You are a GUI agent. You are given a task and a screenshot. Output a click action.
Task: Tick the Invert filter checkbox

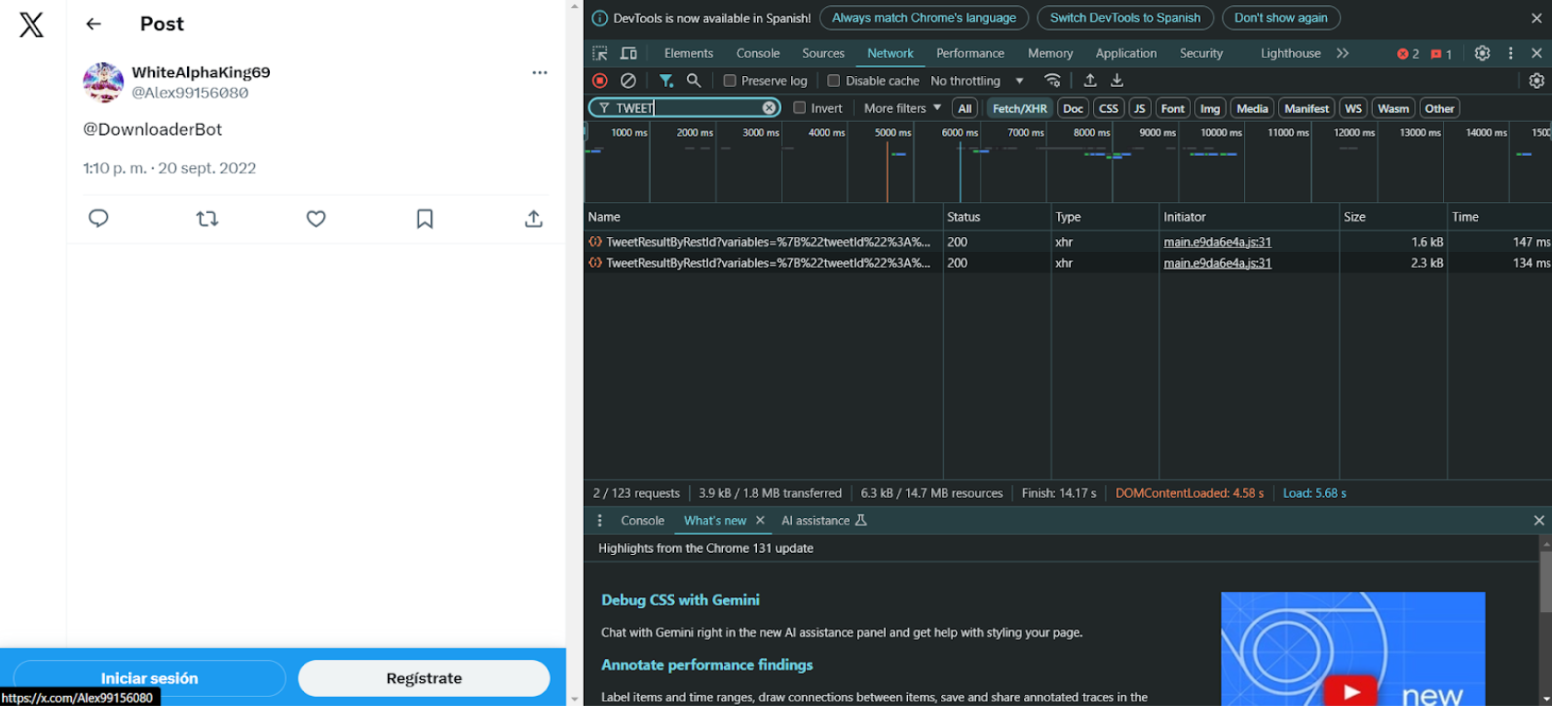(800, 108)
